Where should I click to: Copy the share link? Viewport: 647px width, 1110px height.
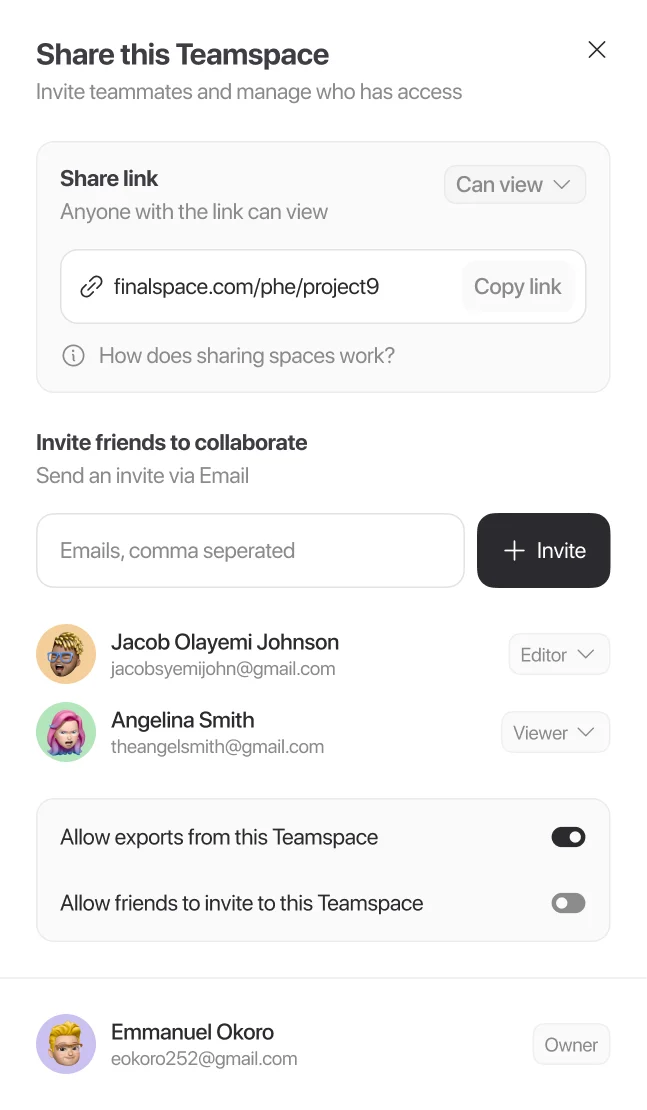coord(517,287)
